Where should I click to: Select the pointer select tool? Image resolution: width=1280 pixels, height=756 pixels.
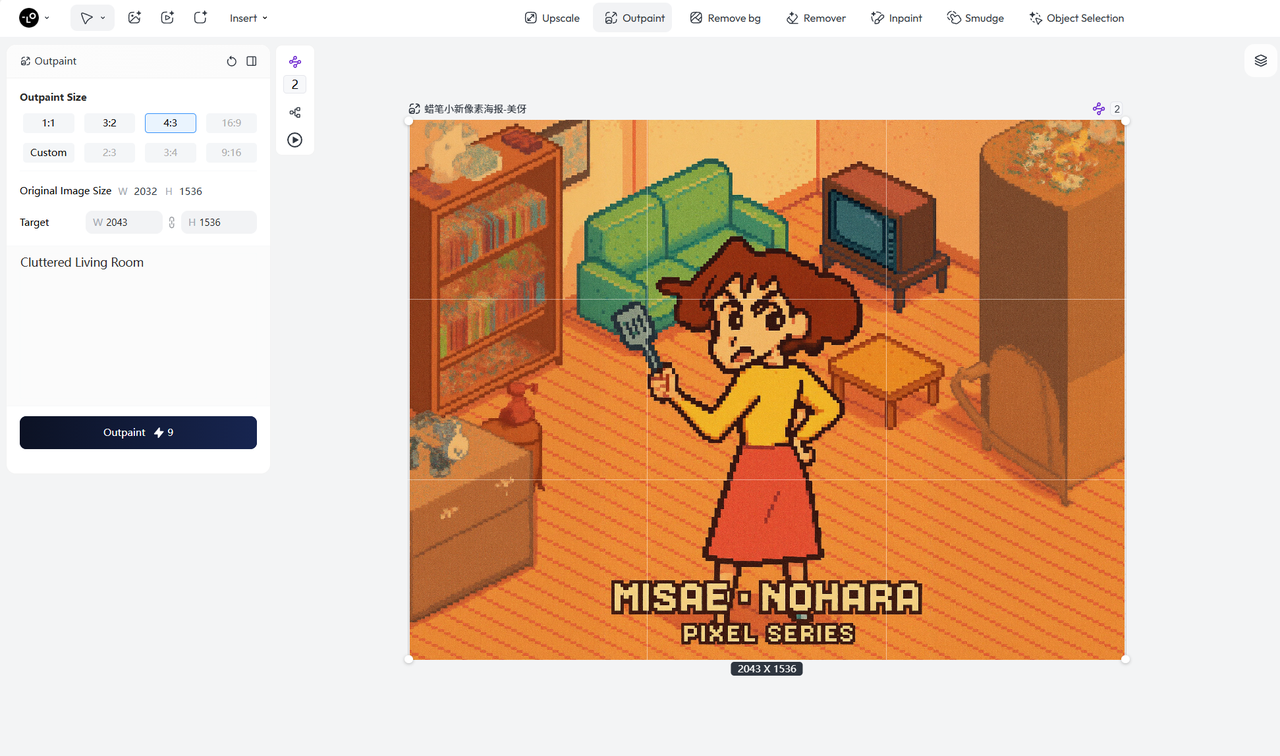pos(87,18)
